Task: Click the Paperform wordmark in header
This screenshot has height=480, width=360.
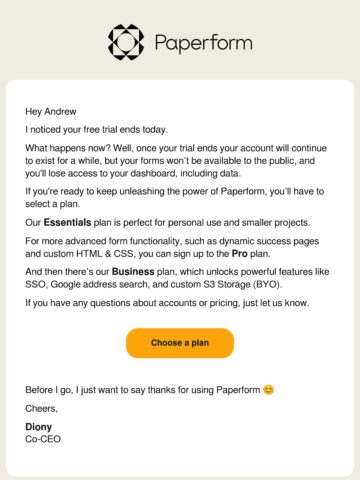Action: (204, 43)
